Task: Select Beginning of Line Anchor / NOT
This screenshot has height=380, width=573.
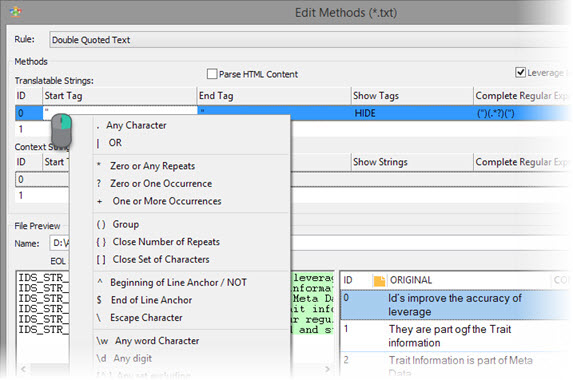Action: click(178, 282)
